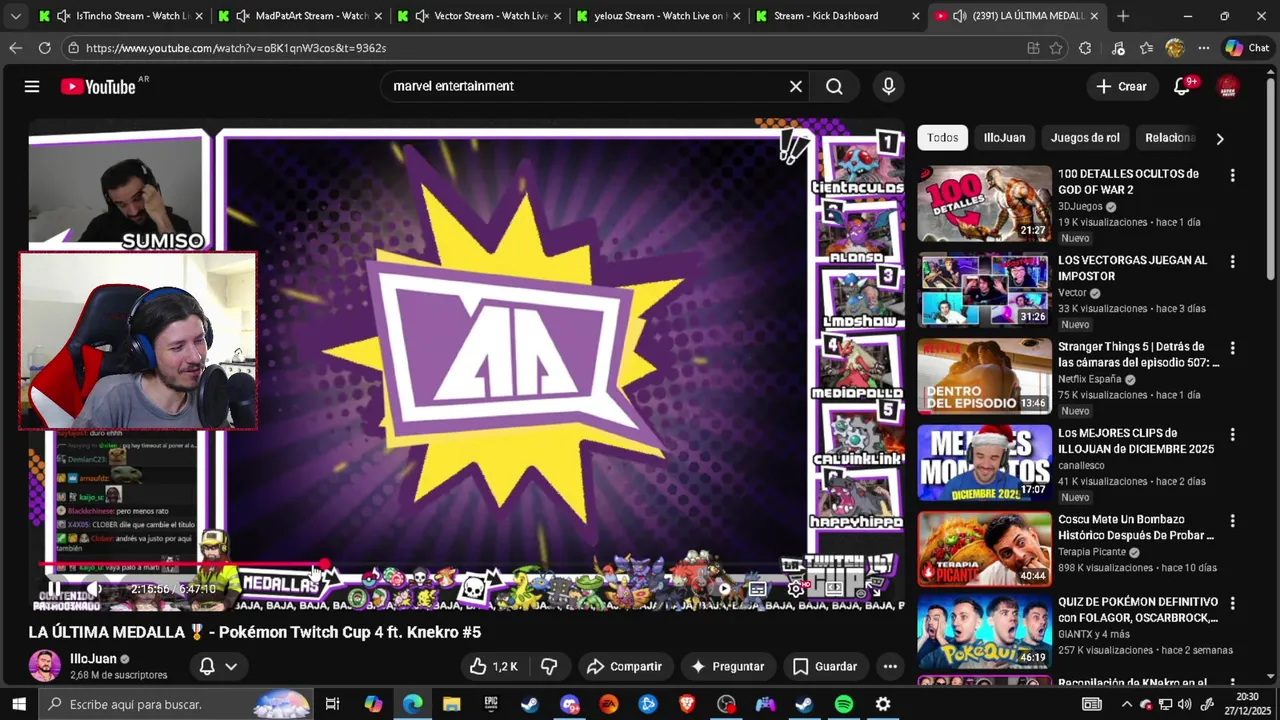
Task: Open player settings gear
Action: click(795, 589)
